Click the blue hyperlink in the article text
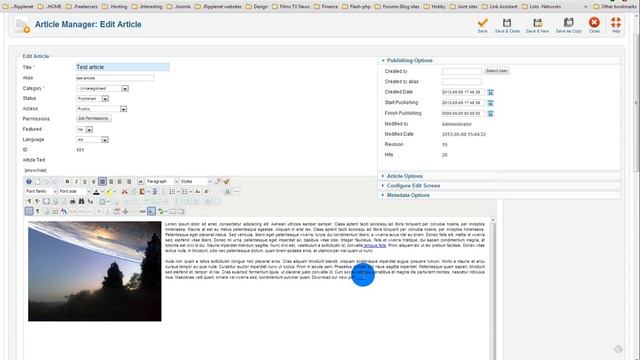The height and width of the screenshot is (360, 640). point(375,246)
